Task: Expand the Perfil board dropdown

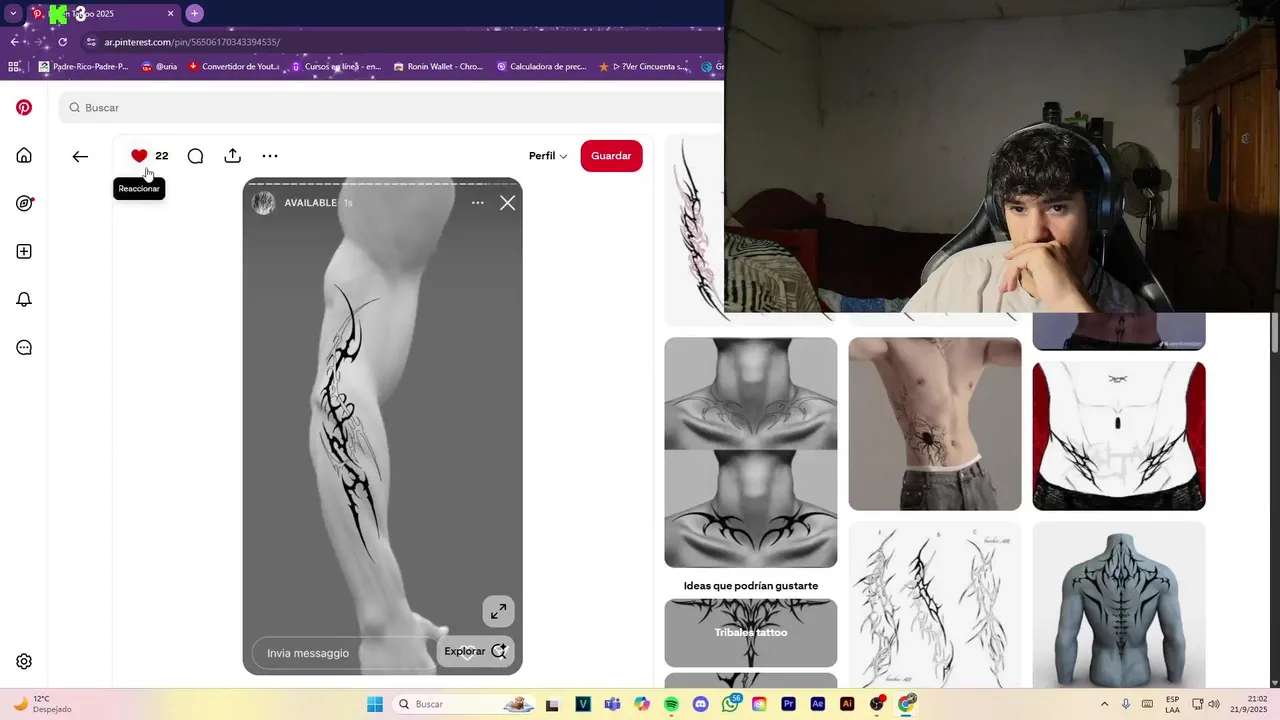Action: click(x=548, y=156)
